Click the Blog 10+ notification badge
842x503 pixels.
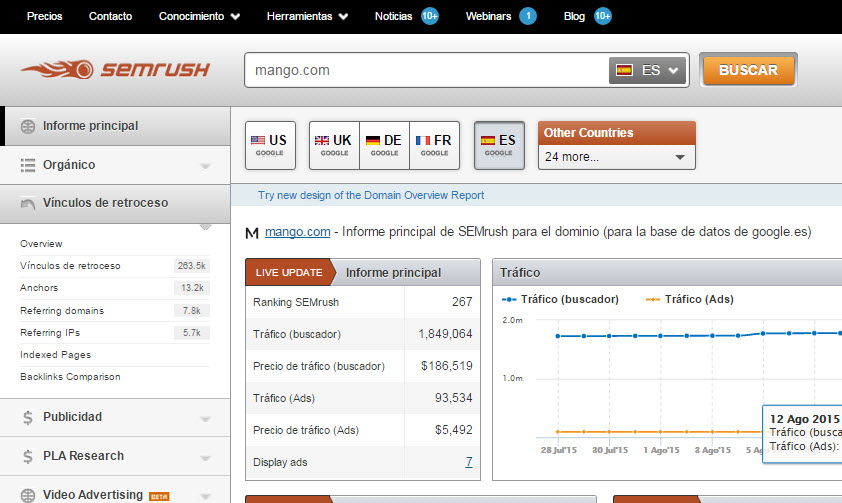(x=603, y=16)
